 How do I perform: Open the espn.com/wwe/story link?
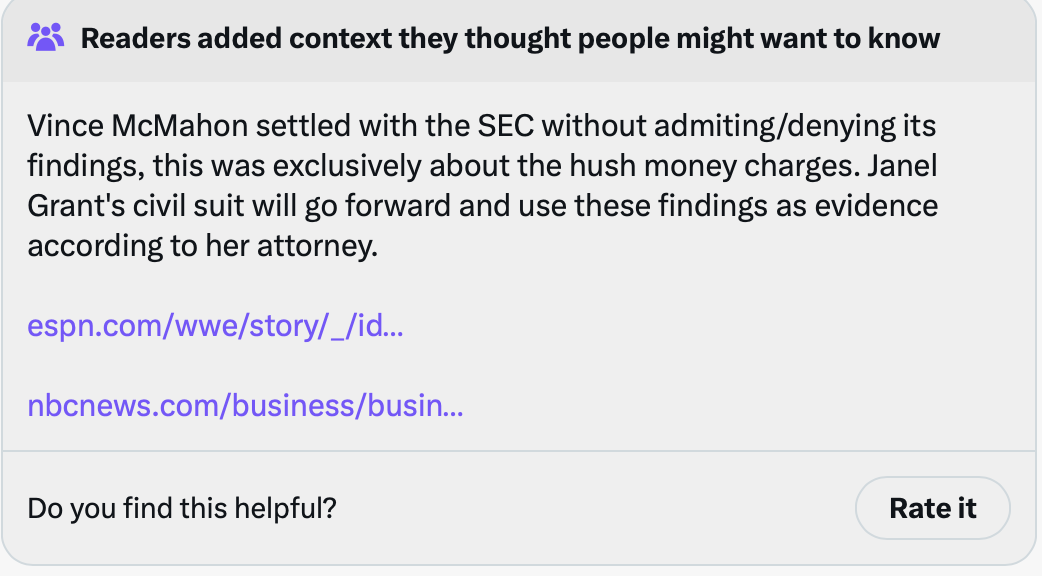[x=215, y=326]
